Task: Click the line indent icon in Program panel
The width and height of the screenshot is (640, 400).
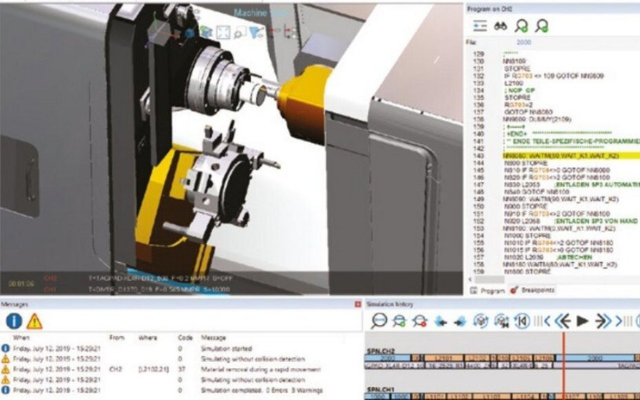Action: [x=480, y=27]
